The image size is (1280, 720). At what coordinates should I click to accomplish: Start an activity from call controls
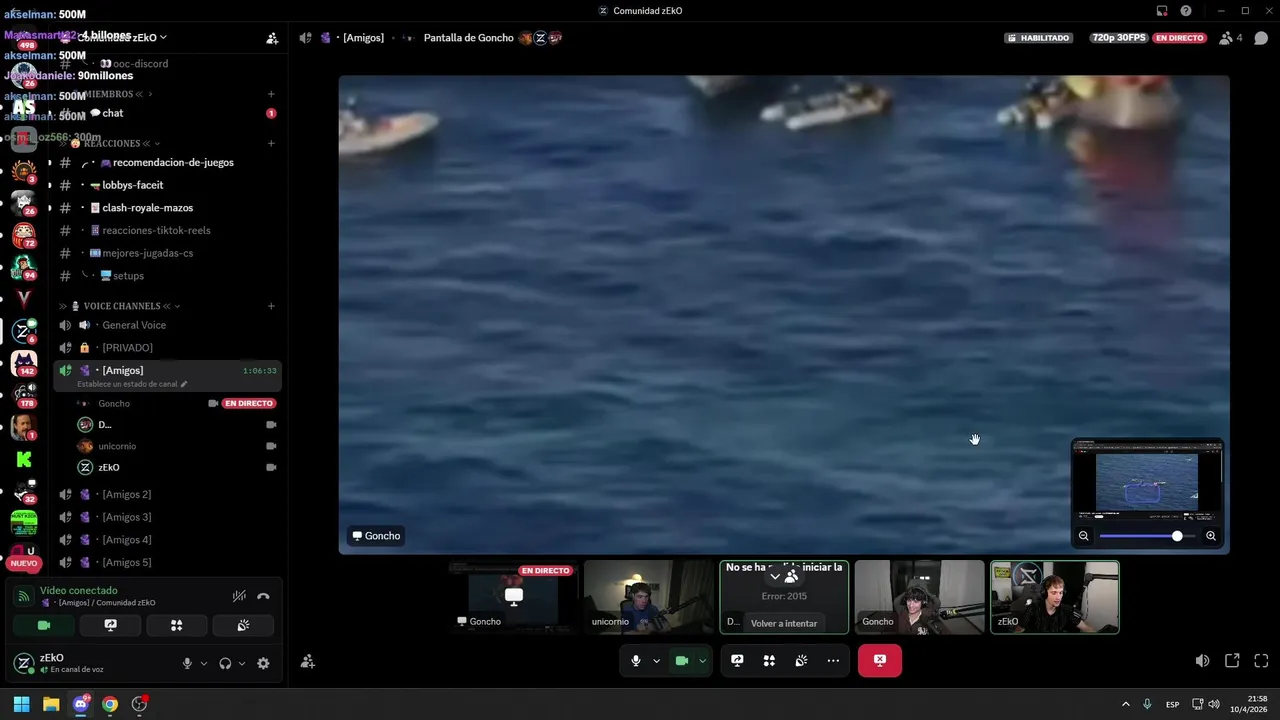point(769,661)
